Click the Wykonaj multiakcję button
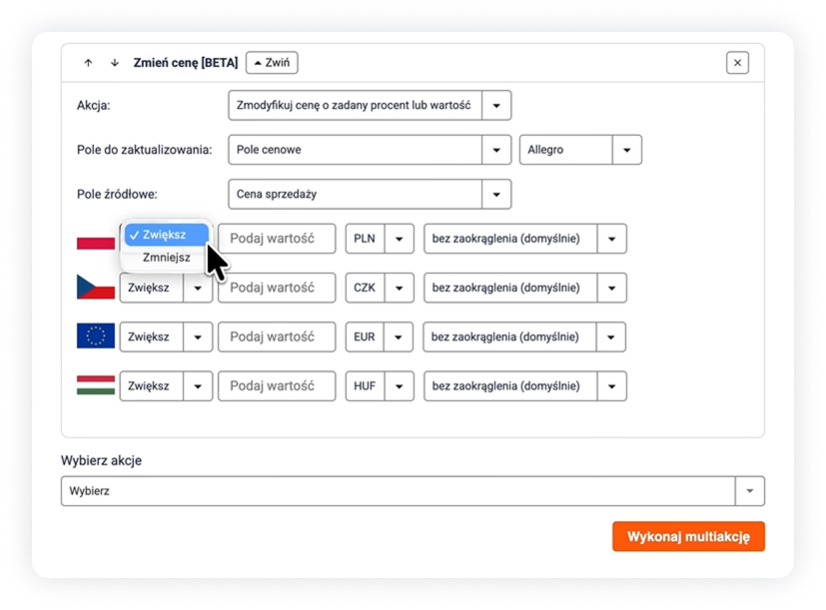Image resolution: width=826 pixels, height=610 pixels. click(688, 537)
